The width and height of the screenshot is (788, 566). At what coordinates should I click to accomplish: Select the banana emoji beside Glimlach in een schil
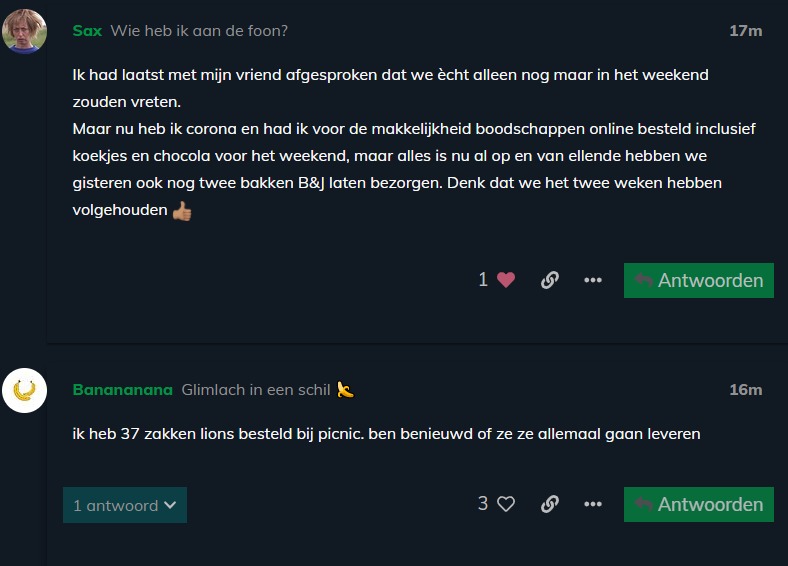345,390
